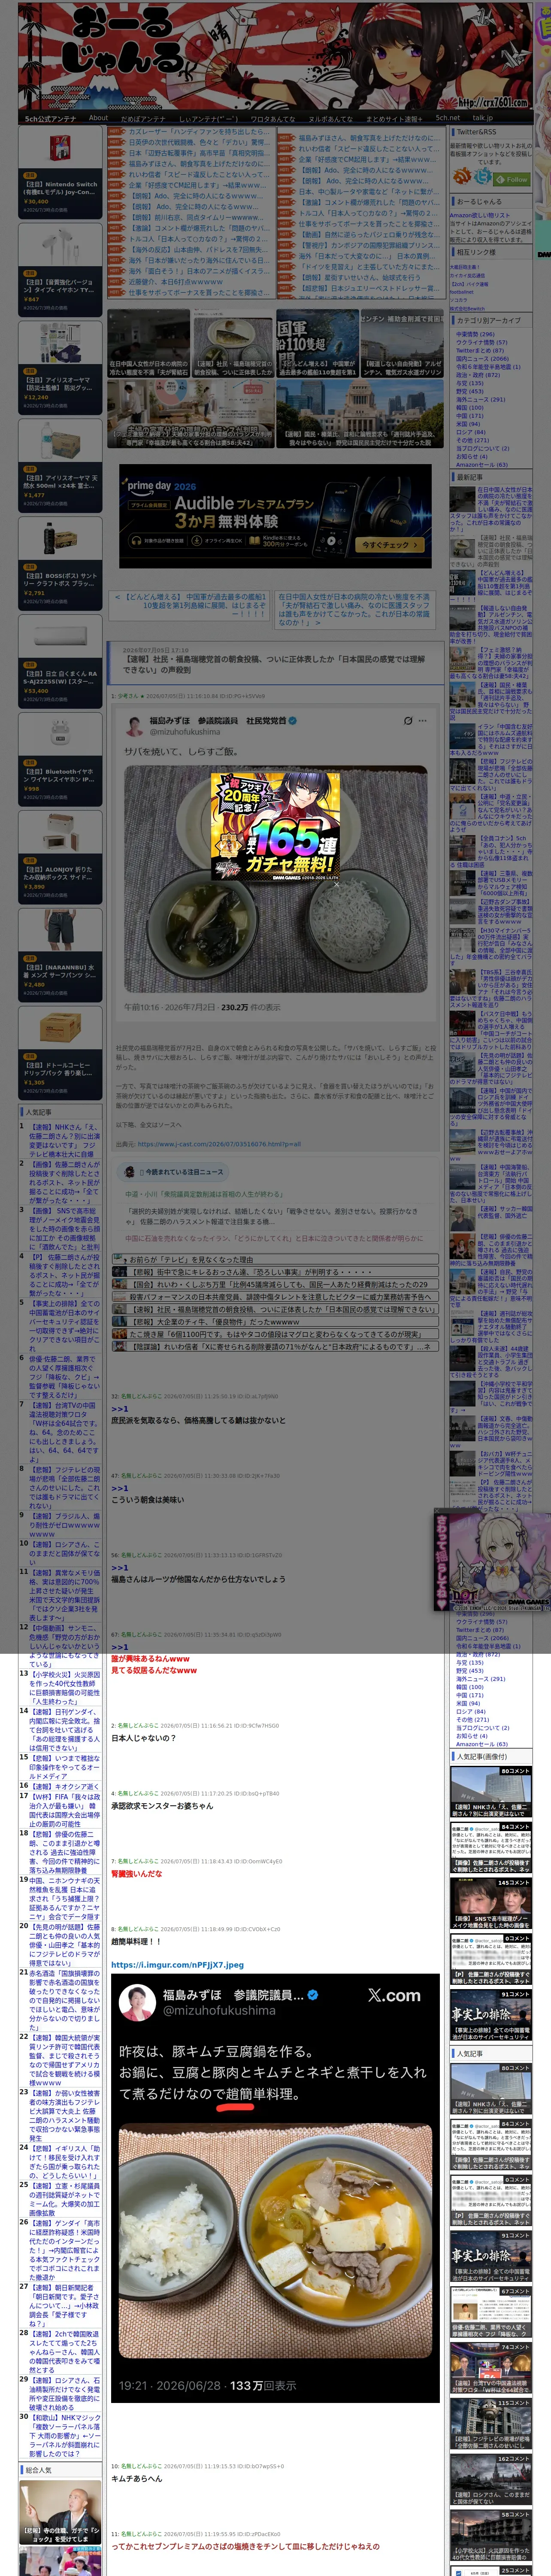
Task: Open the ウクライナ情勢 (57) category
Action: pyautogui.click(x=482, y=343)
